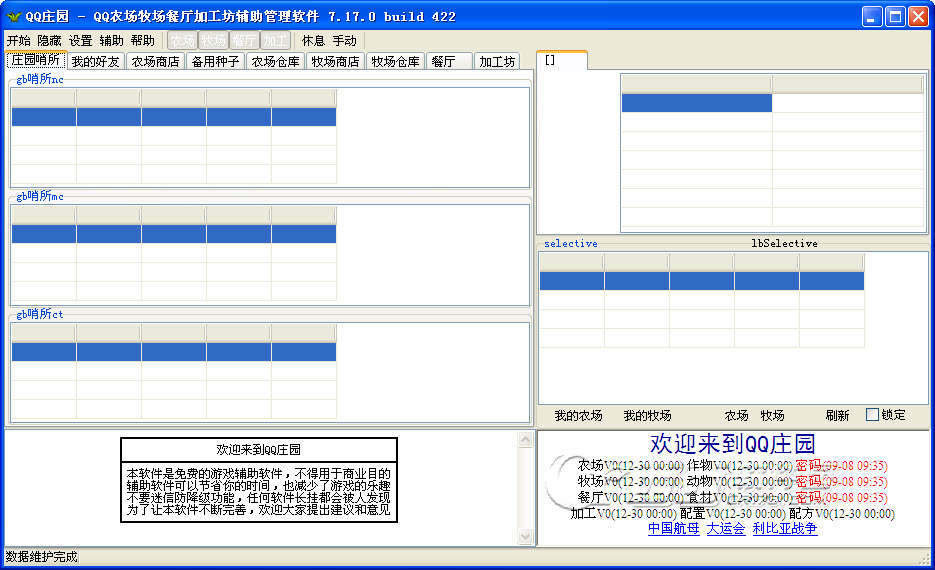Select the [] tab in right panel
Viewport: 935px width, 570px height.
coord(562,60)
